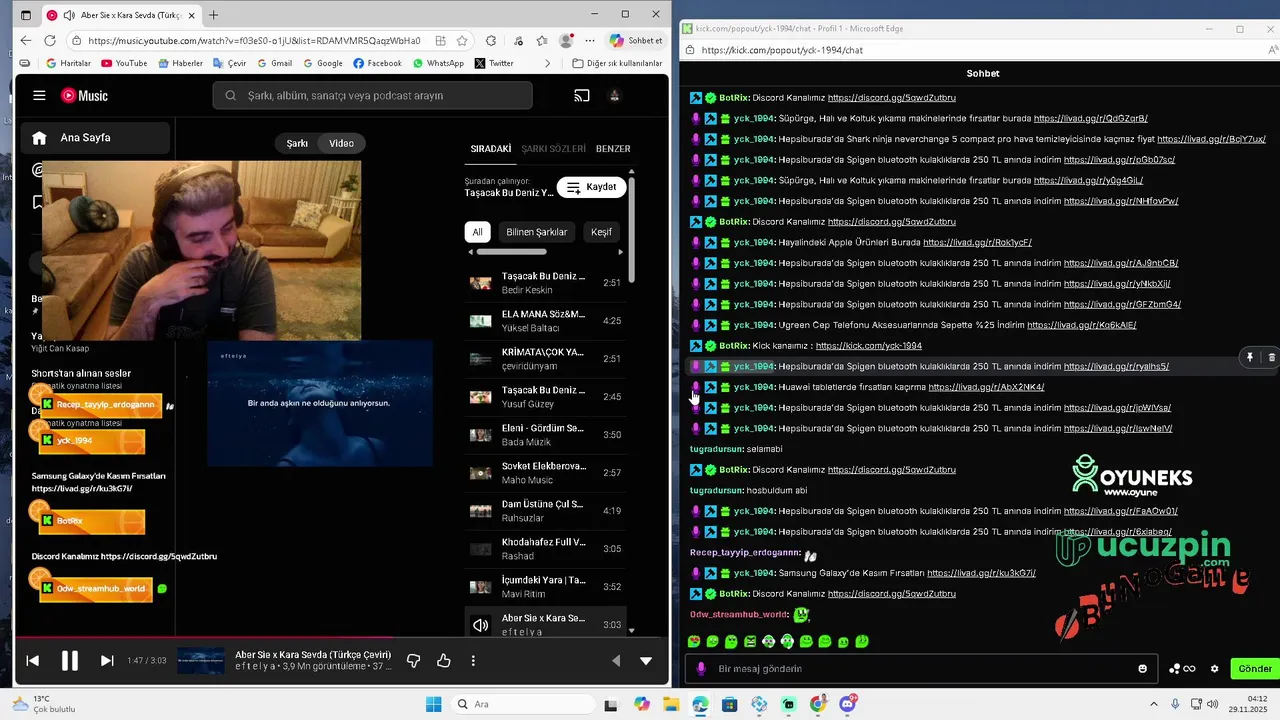Collapse the player page with down triangle
This screenshot has width=1280, height=720.
(646, 661)
